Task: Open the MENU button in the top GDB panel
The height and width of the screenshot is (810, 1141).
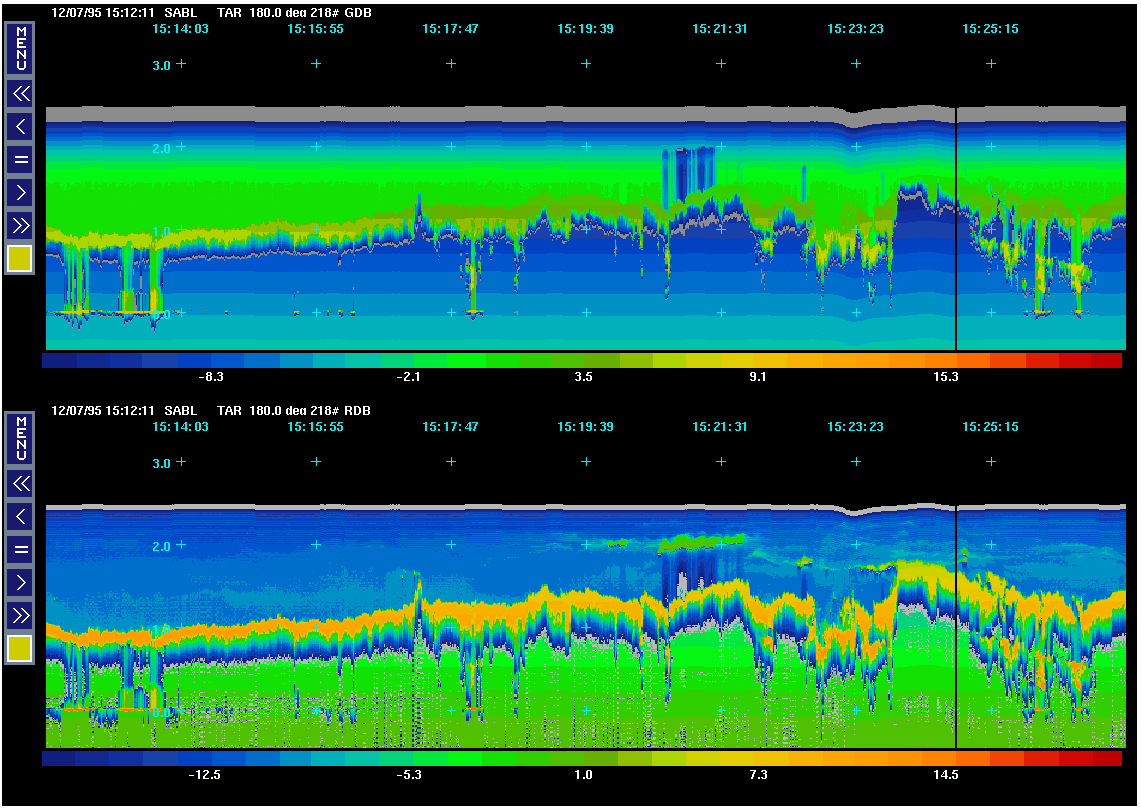Action: point(20,48)
